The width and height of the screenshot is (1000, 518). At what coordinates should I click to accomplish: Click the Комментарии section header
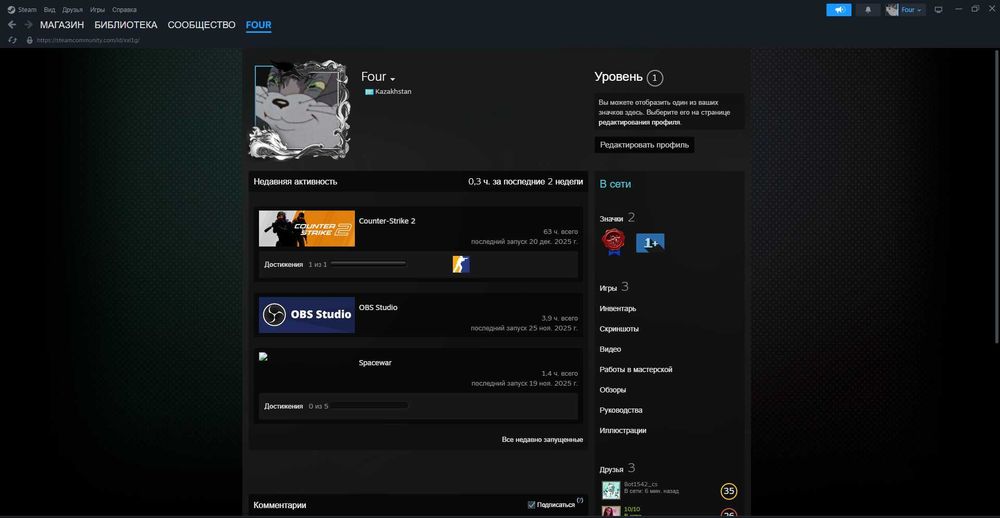click(279, 505)
